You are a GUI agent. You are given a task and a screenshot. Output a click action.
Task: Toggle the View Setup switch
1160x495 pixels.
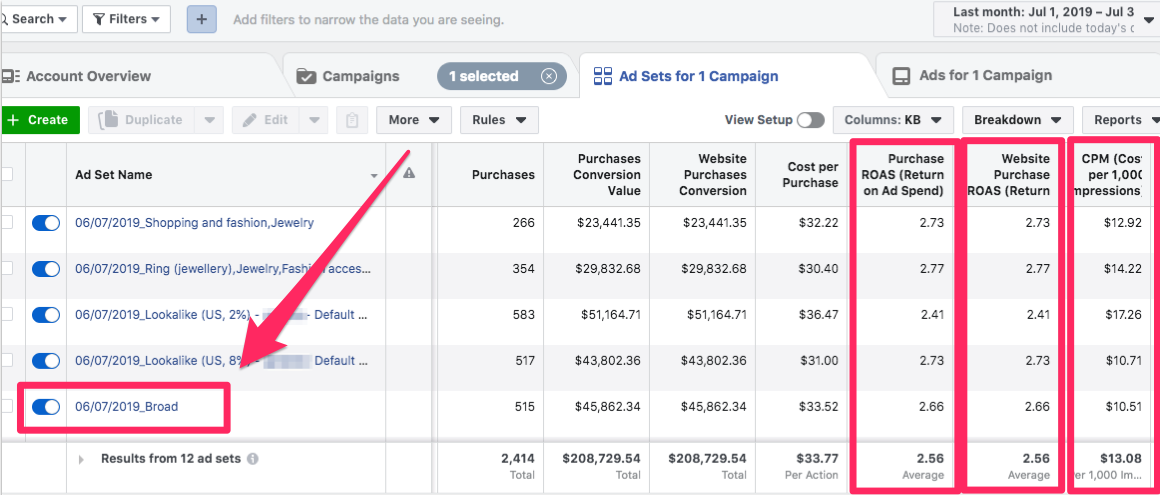tap(810, 120)
